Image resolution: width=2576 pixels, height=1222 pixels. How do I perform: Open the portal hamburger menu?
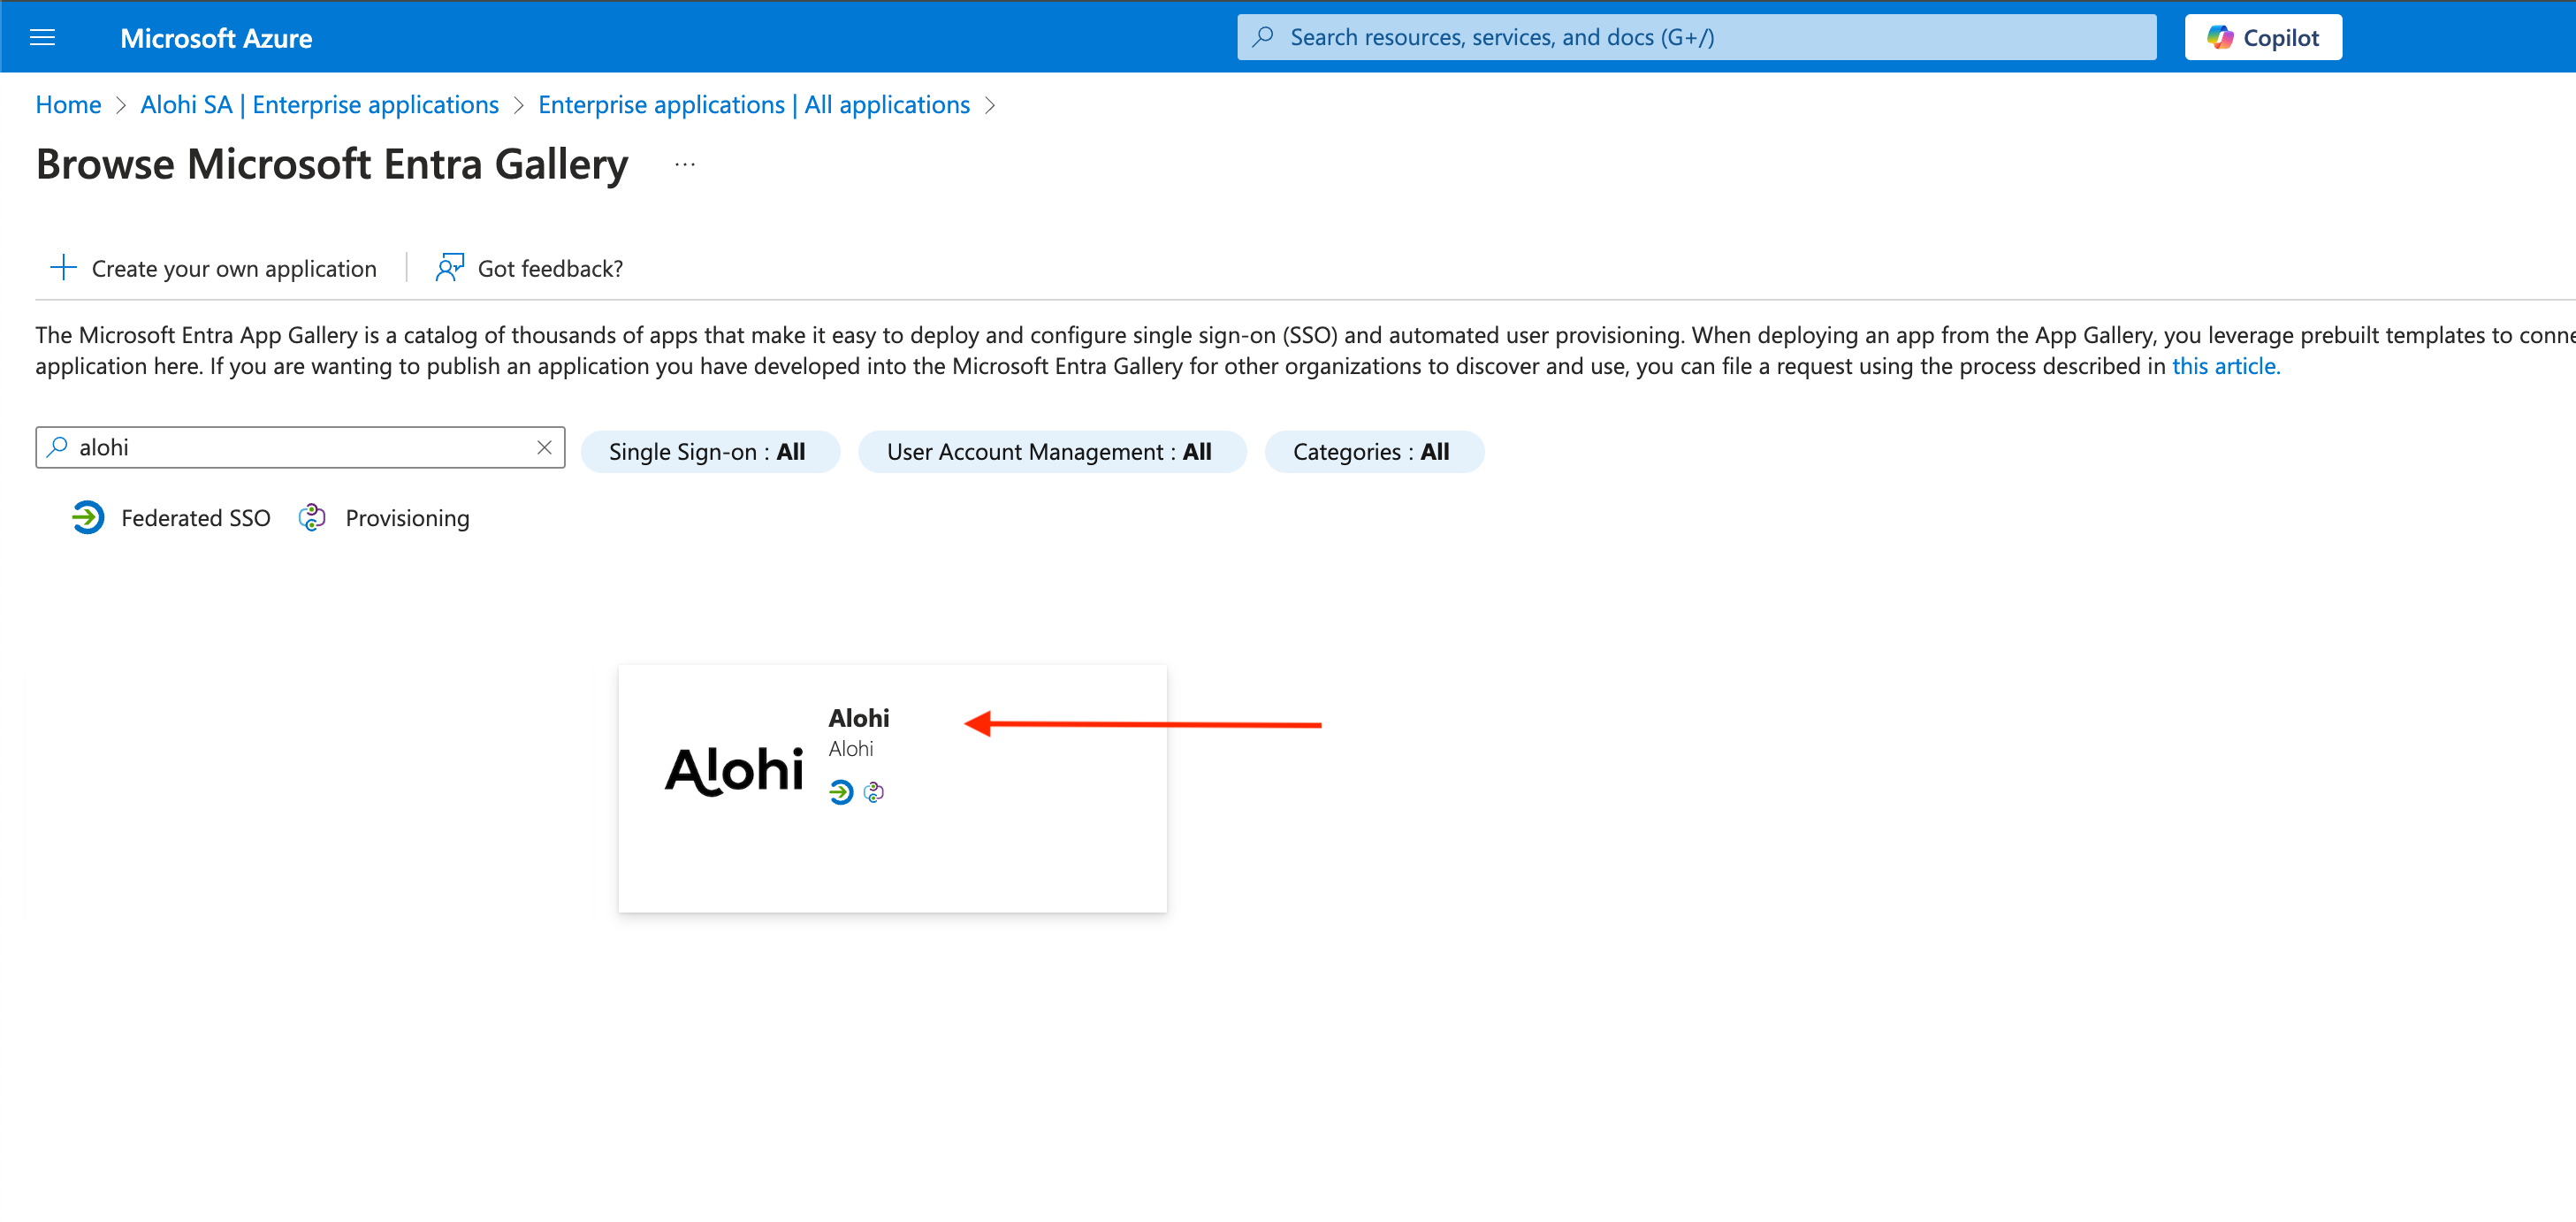pyautogui.click(x=42, y=36)
